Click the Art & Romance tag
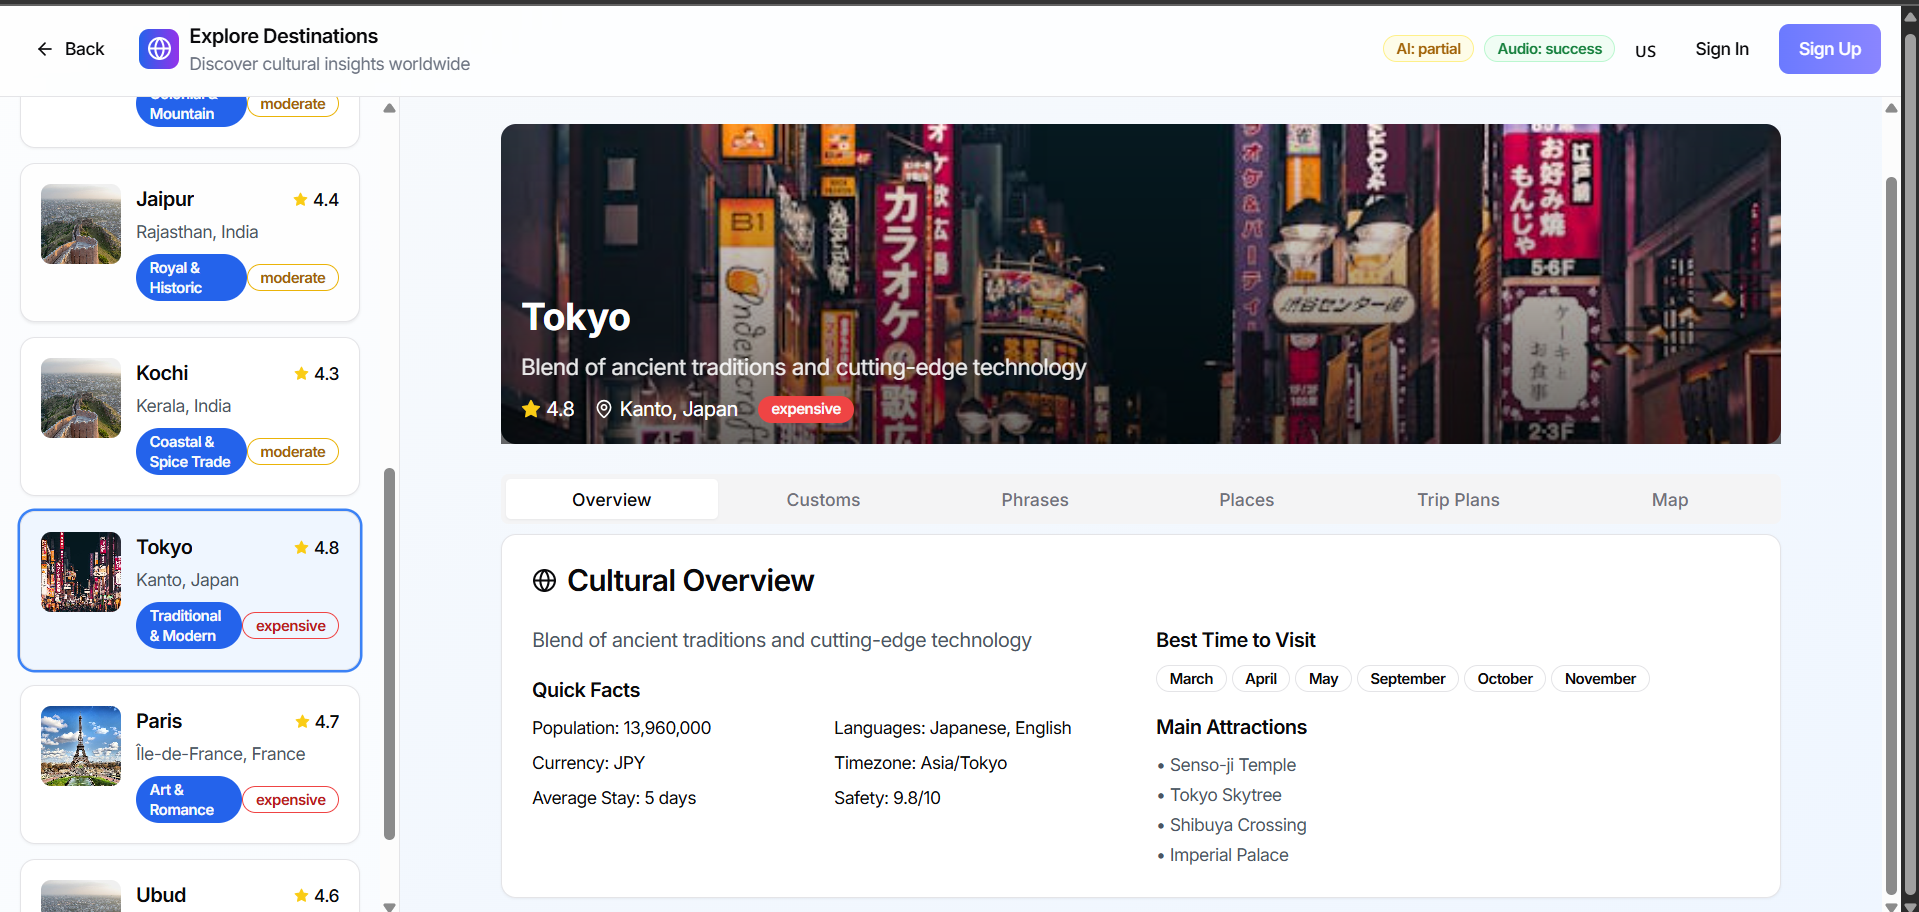This screenshot has height=912, width=1919. [x=188, y=800]
